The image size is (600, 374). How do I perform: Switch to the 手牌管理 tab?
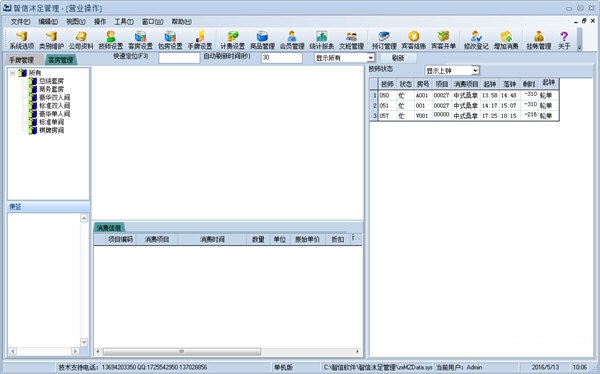[22, 60]
